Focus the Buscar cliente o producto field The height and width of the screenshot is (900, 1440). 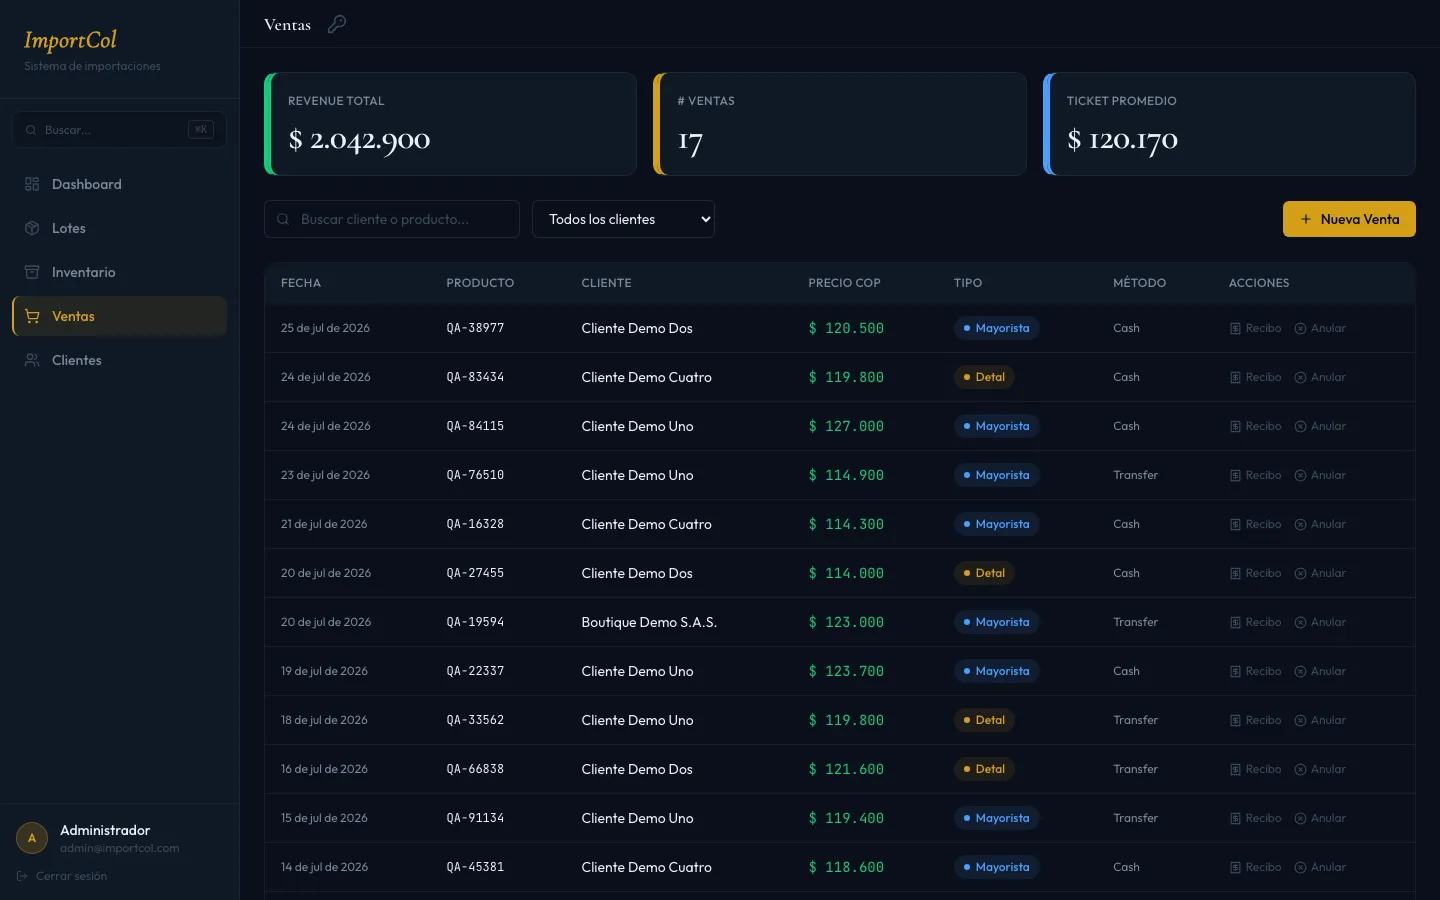coord(392,219)
